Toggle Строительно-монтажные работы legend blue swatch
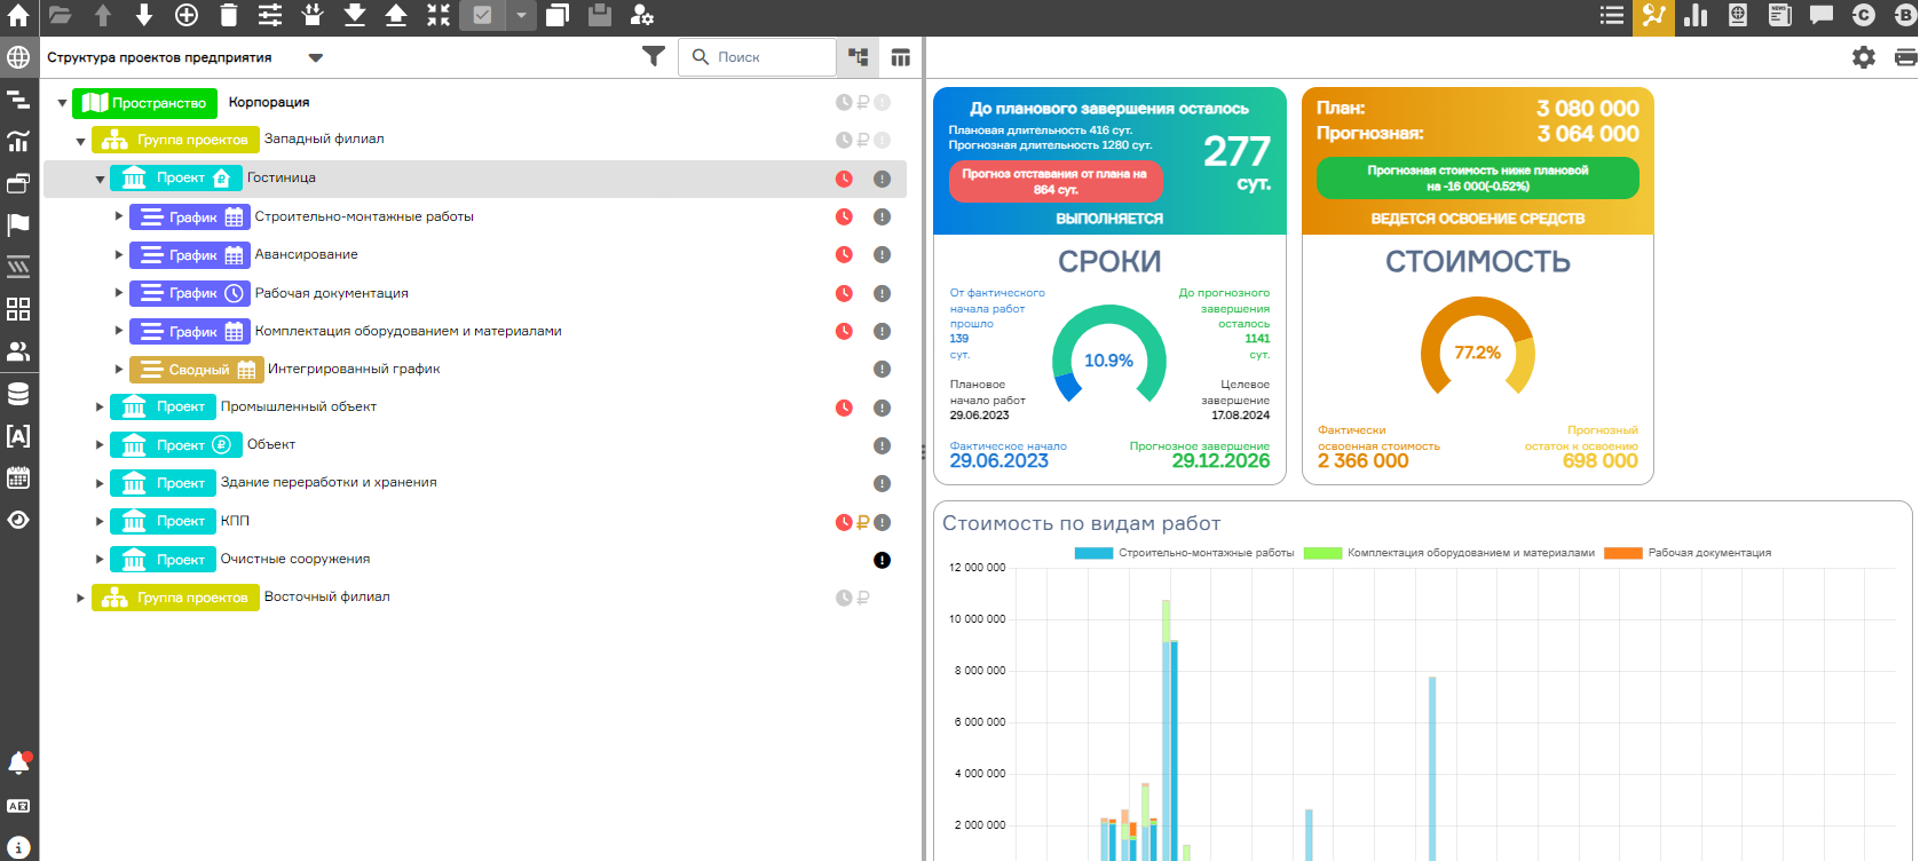 tap(1093, 553)
